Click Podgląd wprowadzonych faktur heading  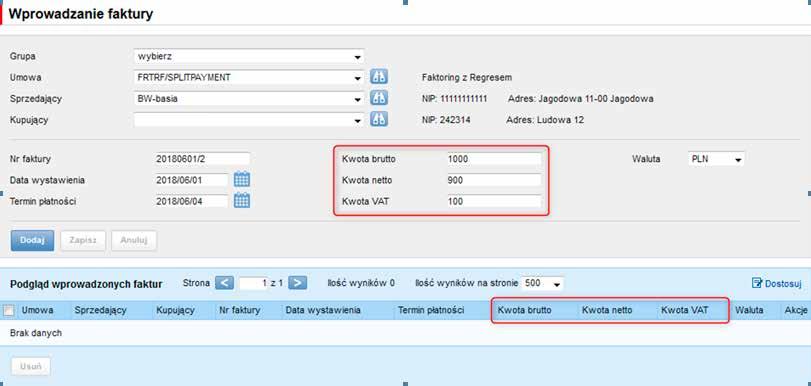click(x=86, y=284)
